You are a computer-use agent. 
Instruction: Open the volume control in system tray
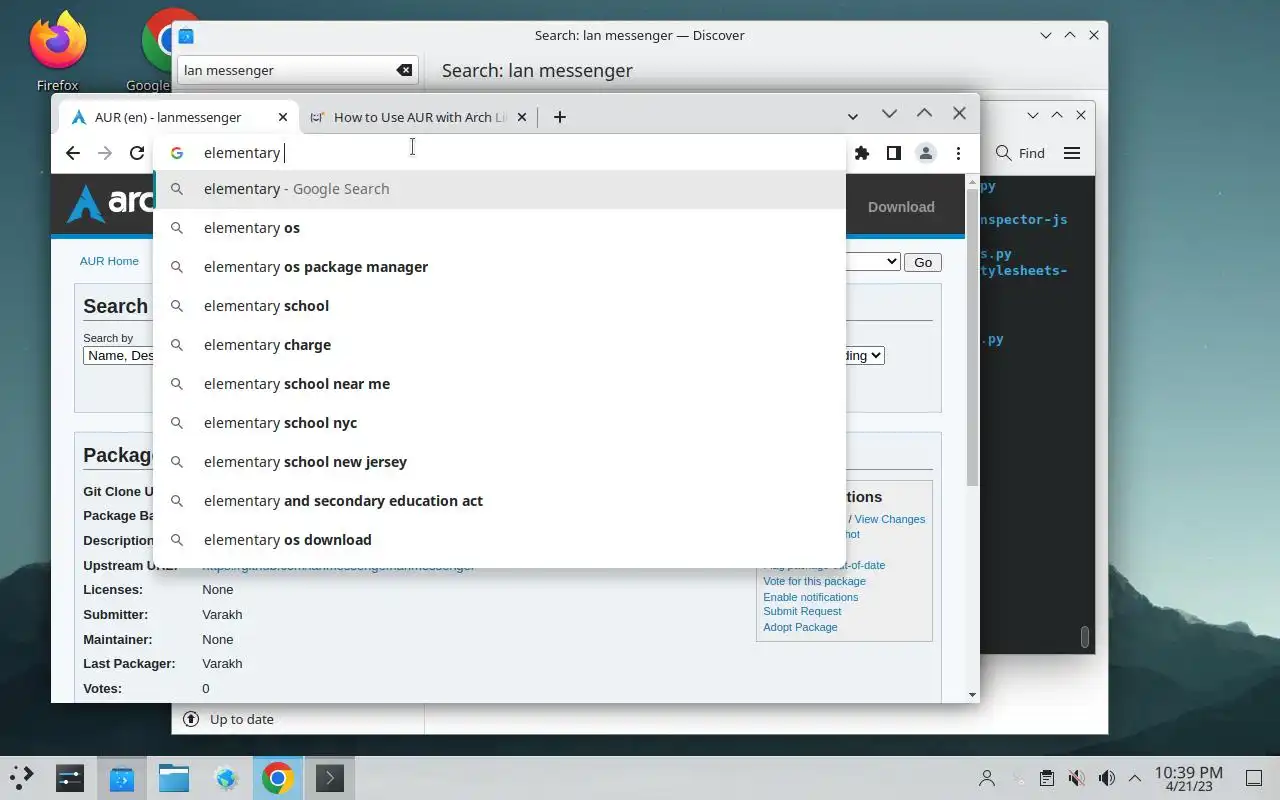pos(1106,778)
